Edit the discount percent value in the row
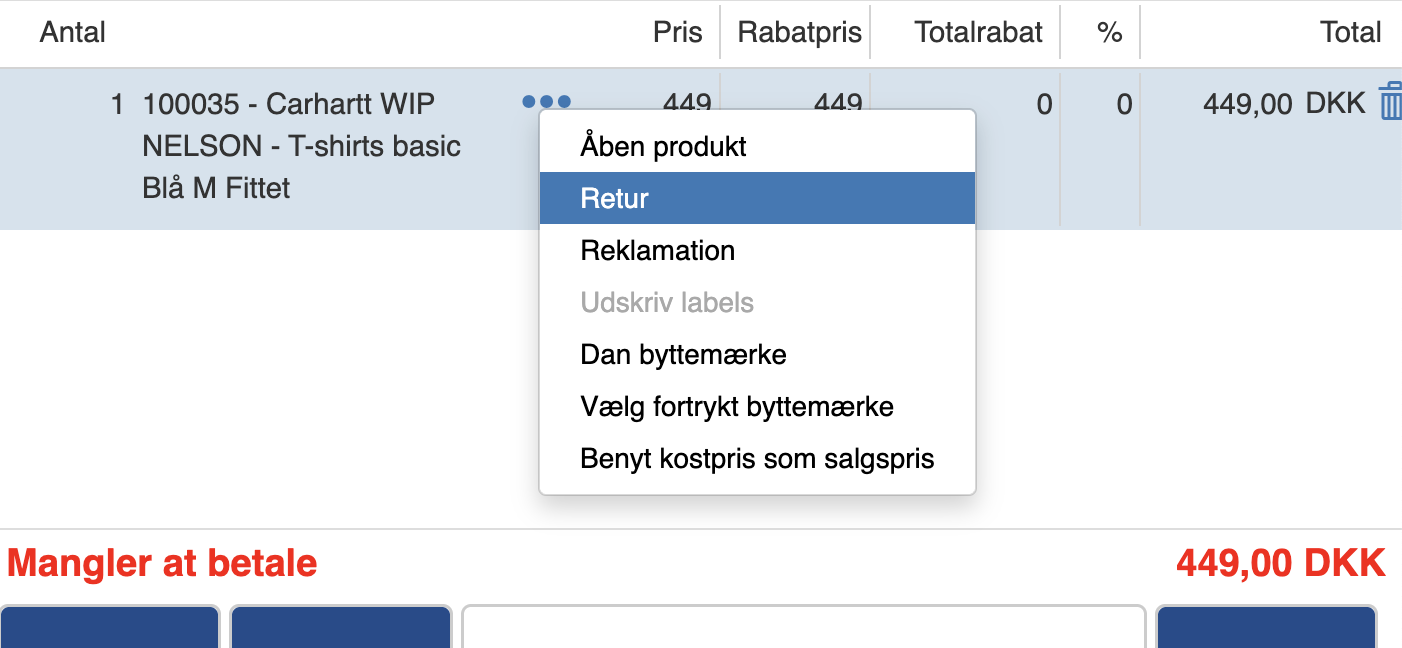 click(1124, 104)
